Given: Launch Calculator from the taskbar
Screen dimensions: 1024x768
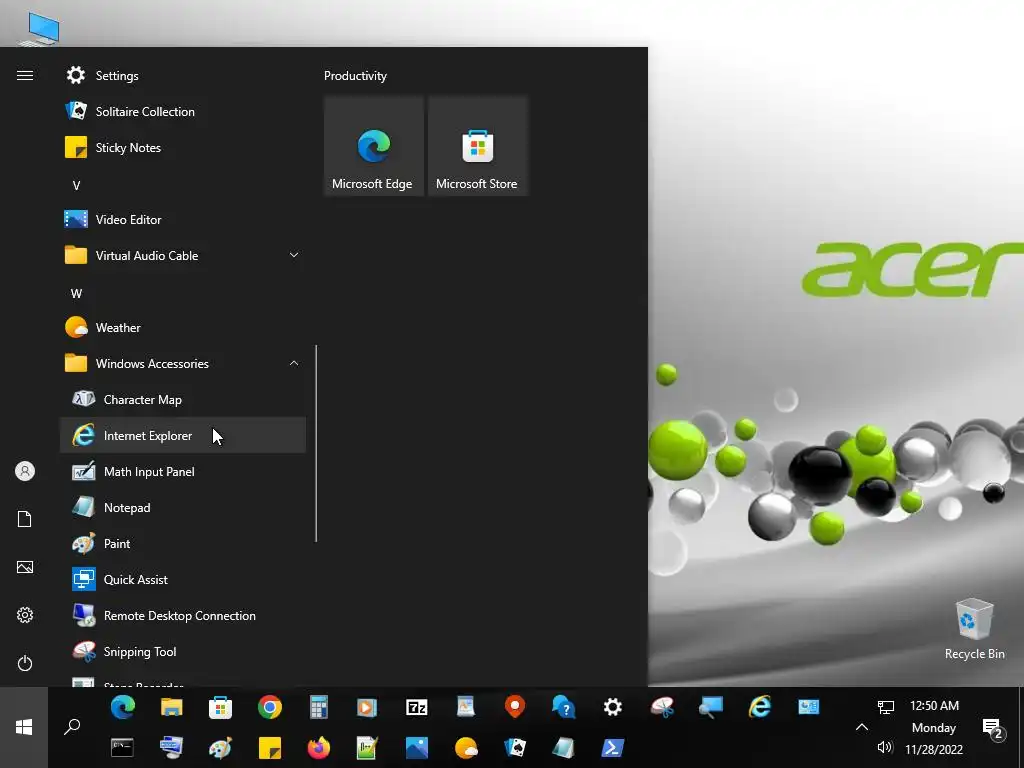Looking at the screenshot, I should [x=319, y=707].
